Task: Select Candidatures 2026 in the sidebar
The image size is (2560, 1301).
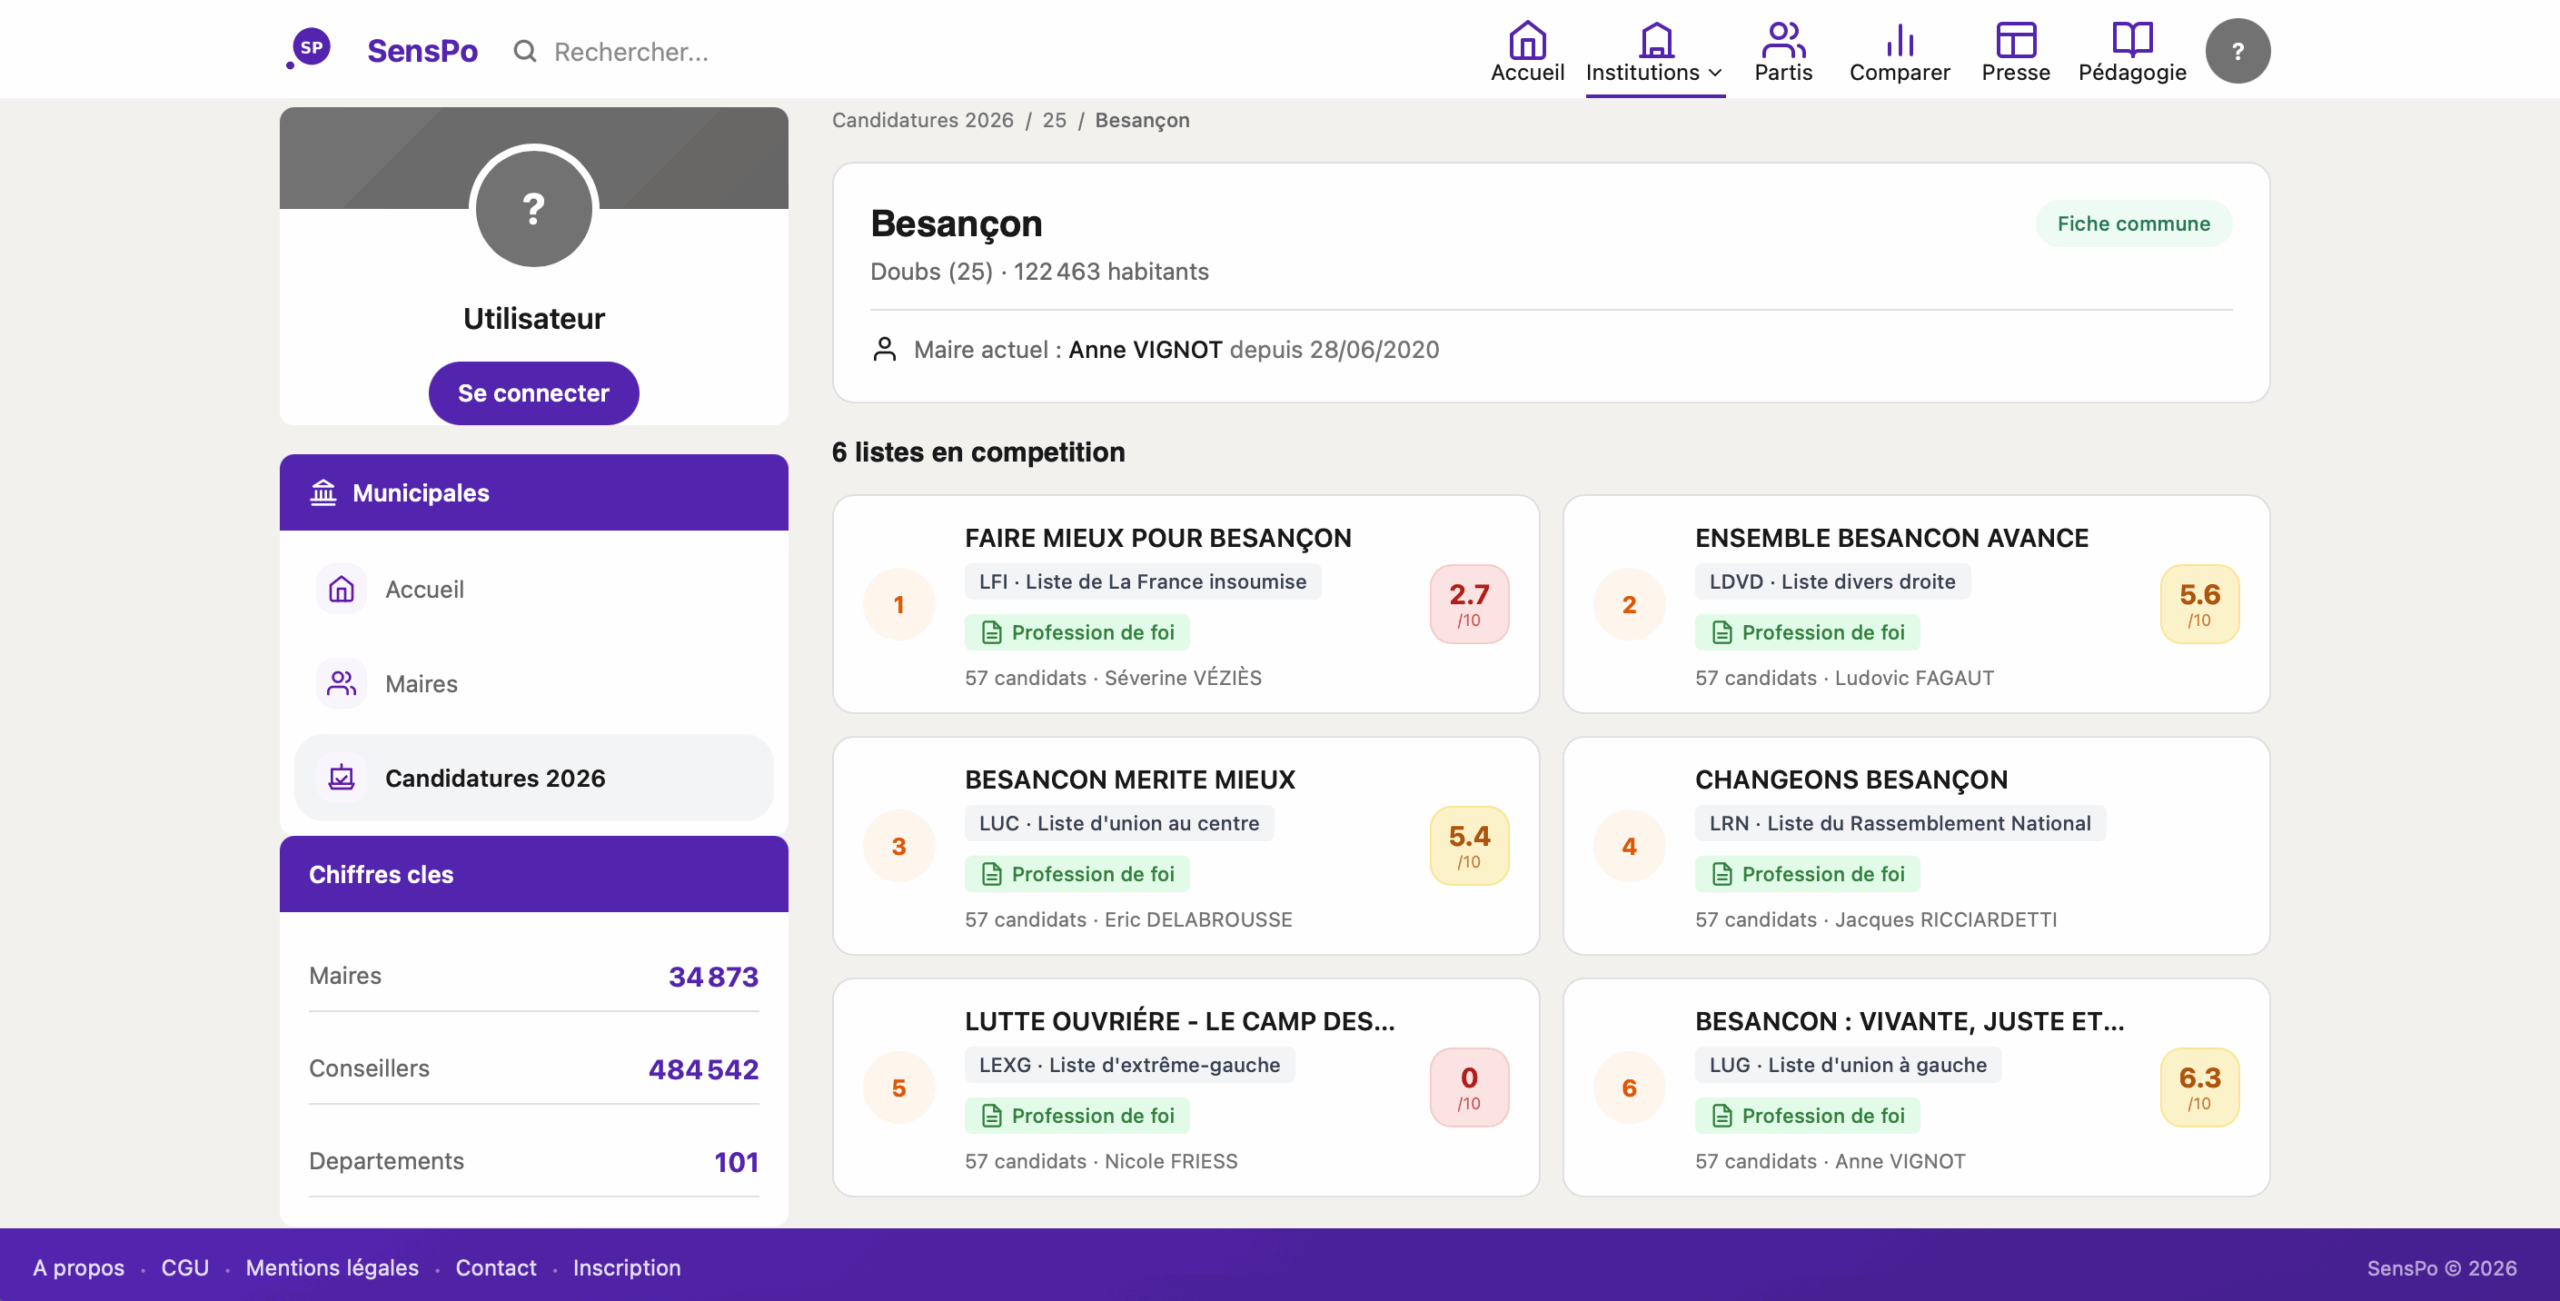Action: [x=495, y=778]
